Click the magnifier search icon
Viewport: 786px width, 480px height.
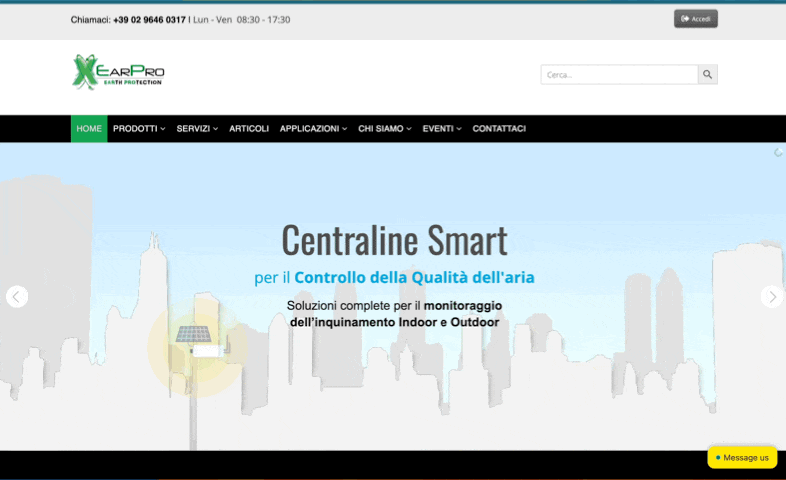click(707, 75)
